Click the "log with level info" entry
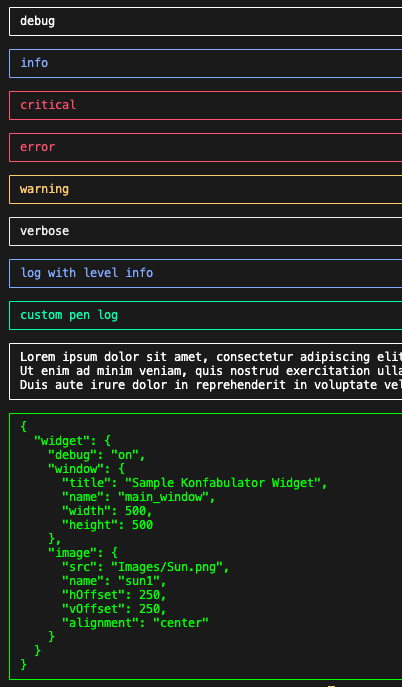 click(205, 273)
